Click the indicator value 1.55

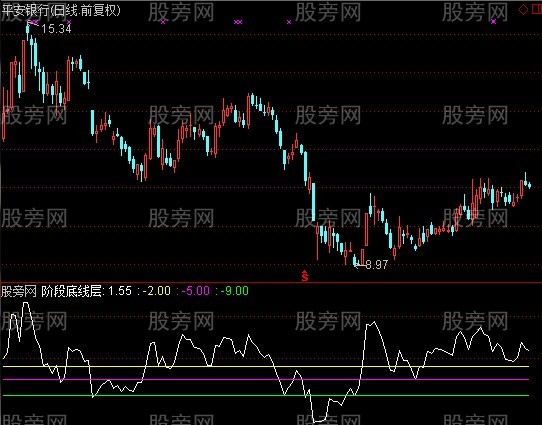click(x=120, y=291)
